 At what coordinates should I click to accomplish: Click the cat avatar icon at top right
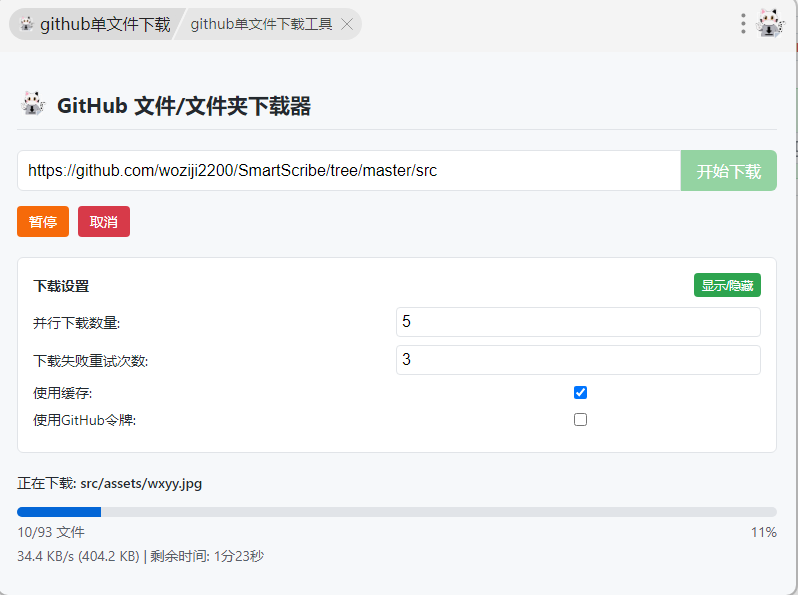(770, 23)
